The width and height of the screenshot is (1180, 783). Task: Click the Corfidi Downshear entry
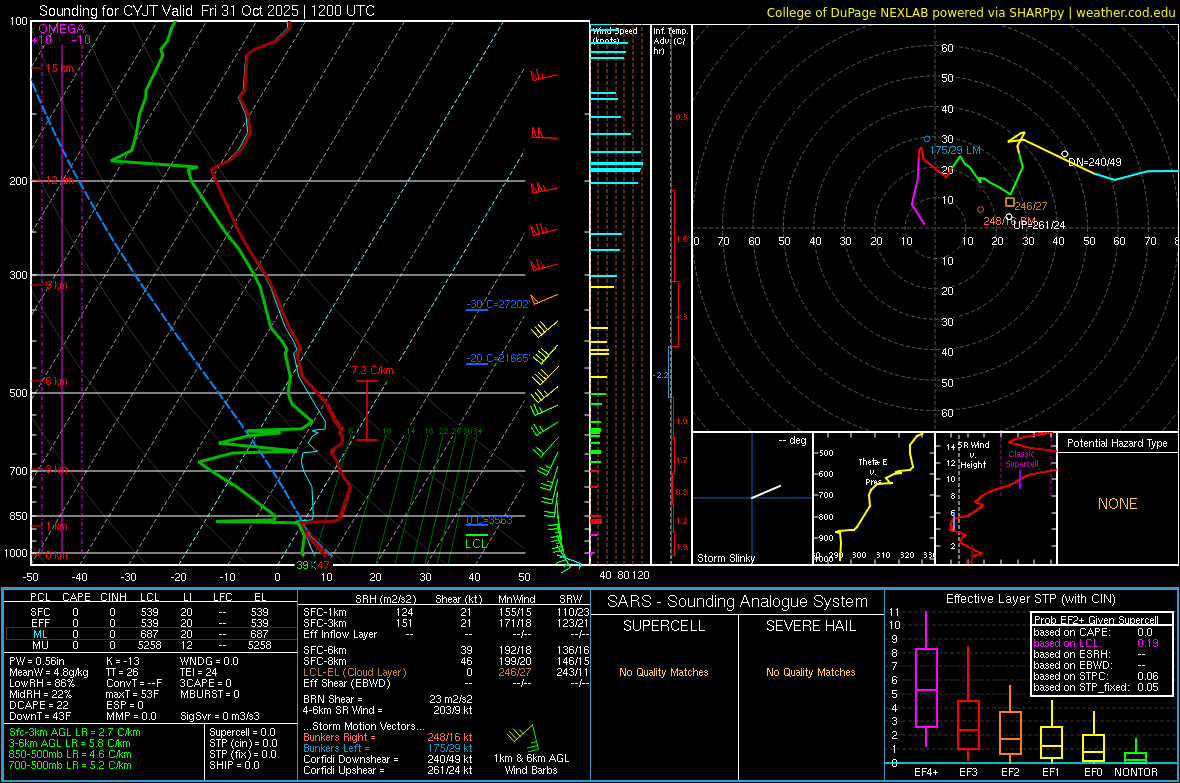[388, 759]
